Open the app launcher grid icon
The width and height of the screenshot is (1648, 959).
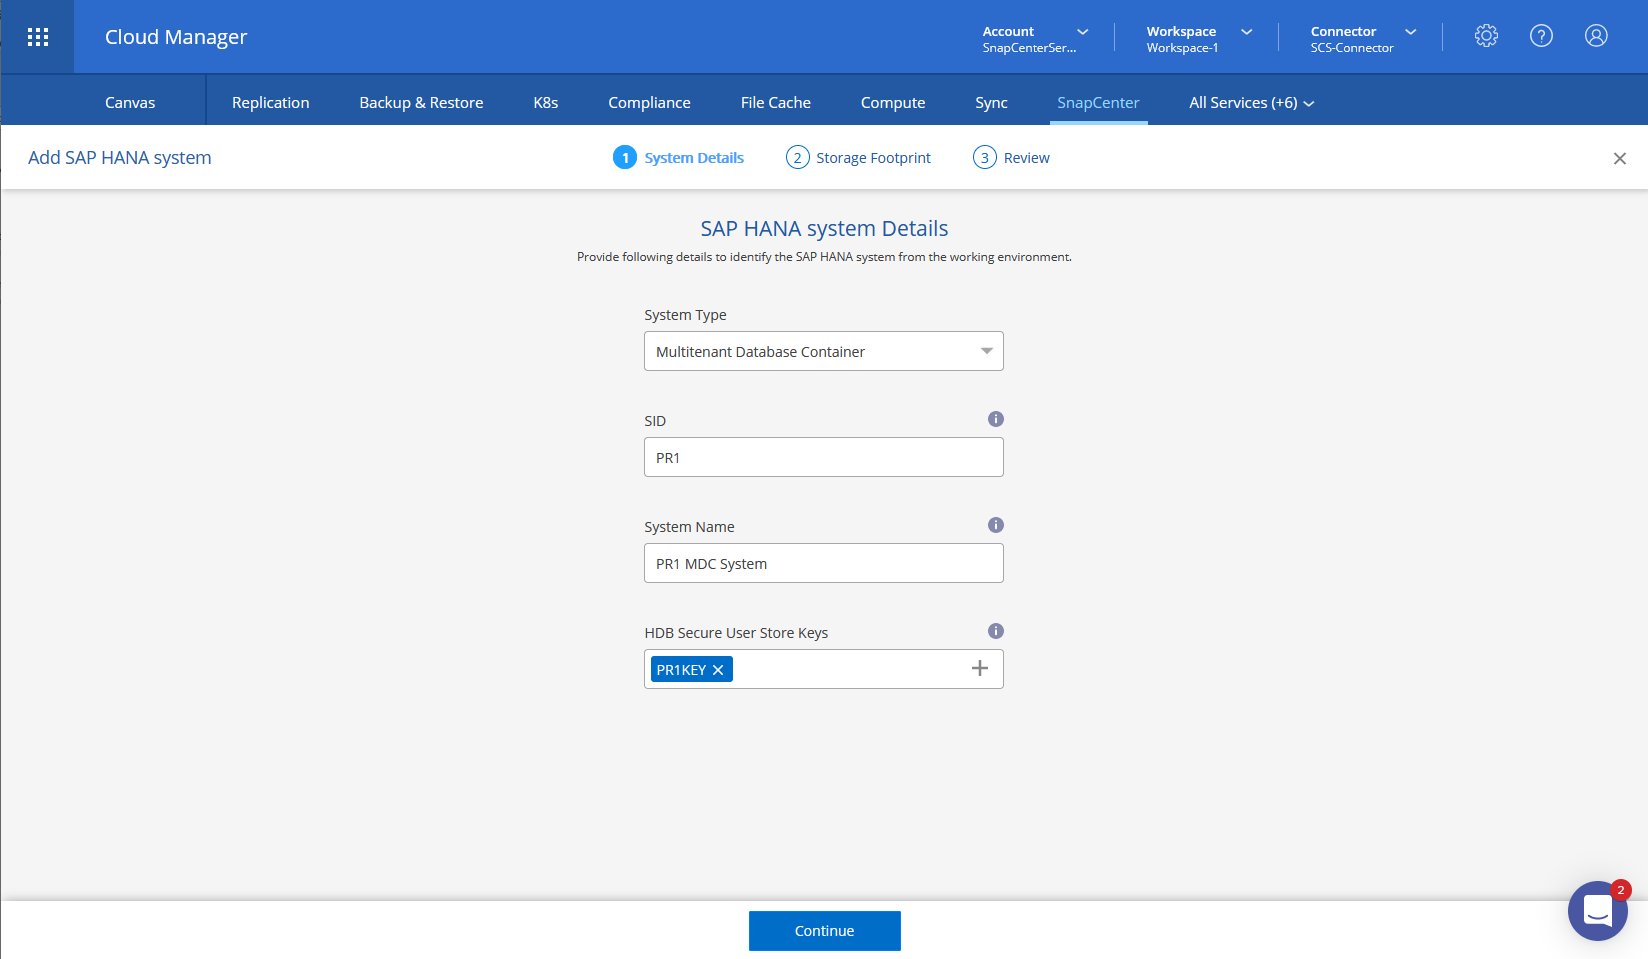tap(38, 37)
